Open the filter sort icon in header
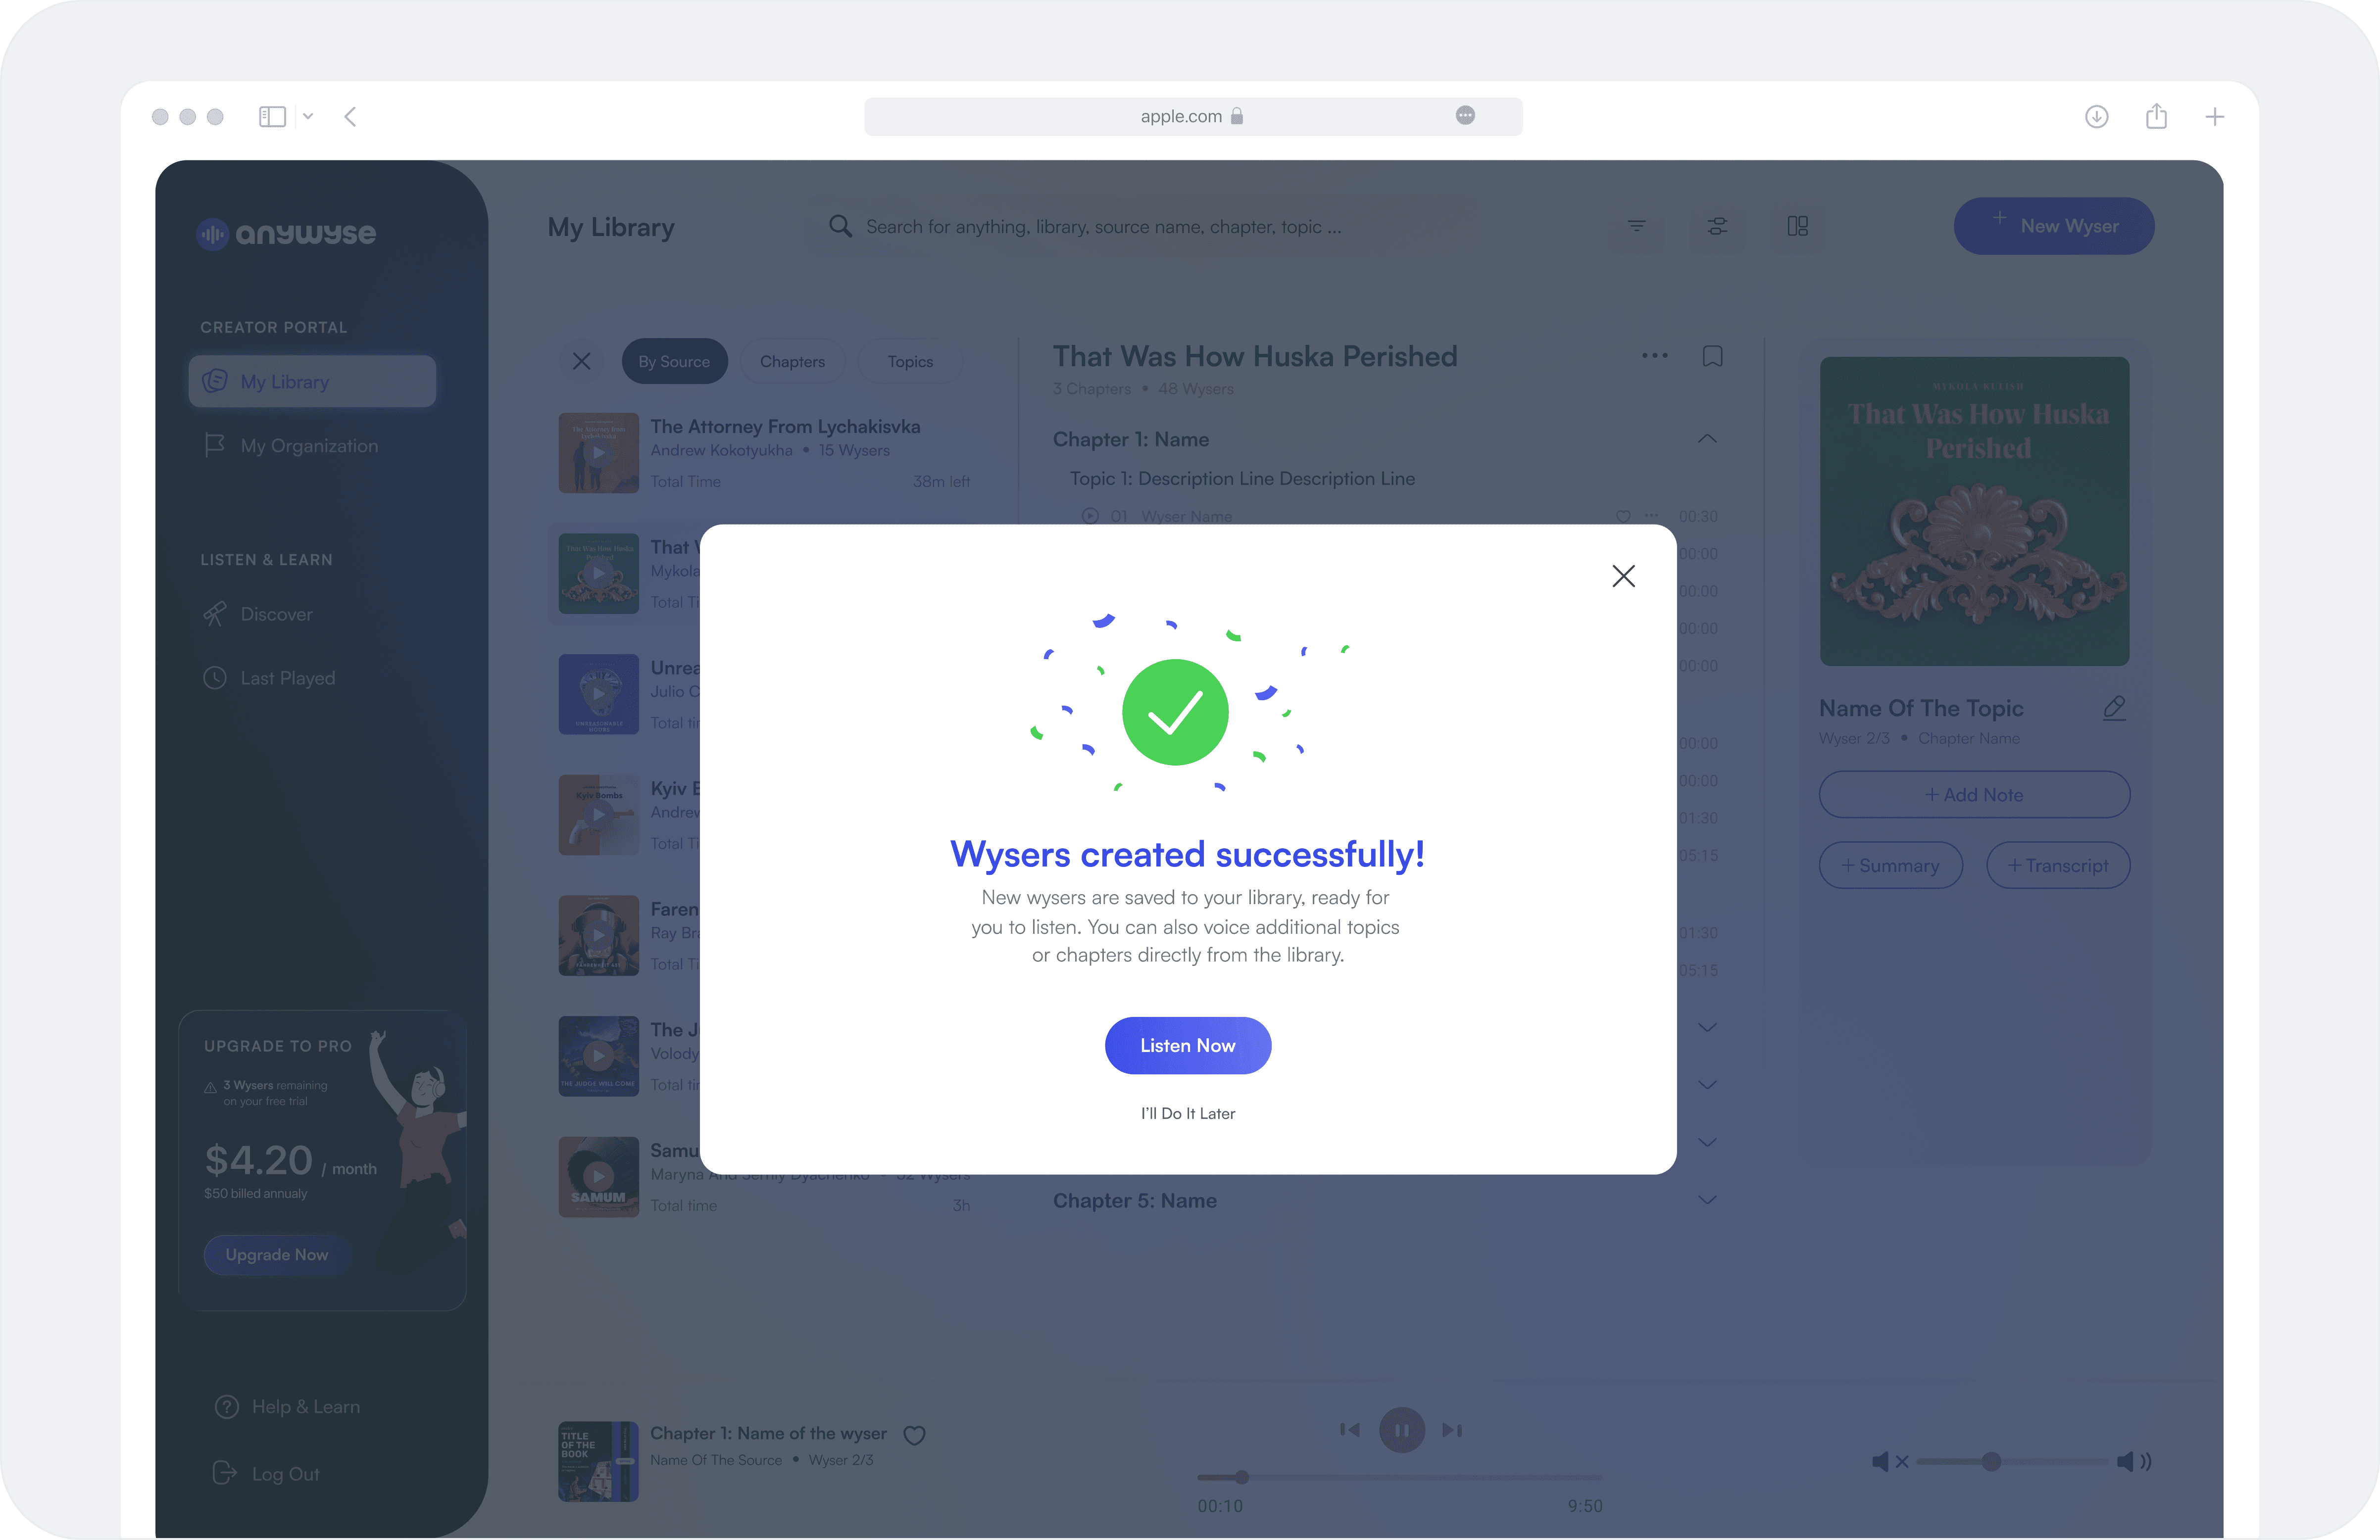This screenshot has width=2380, height=1540. point(1636,226)
